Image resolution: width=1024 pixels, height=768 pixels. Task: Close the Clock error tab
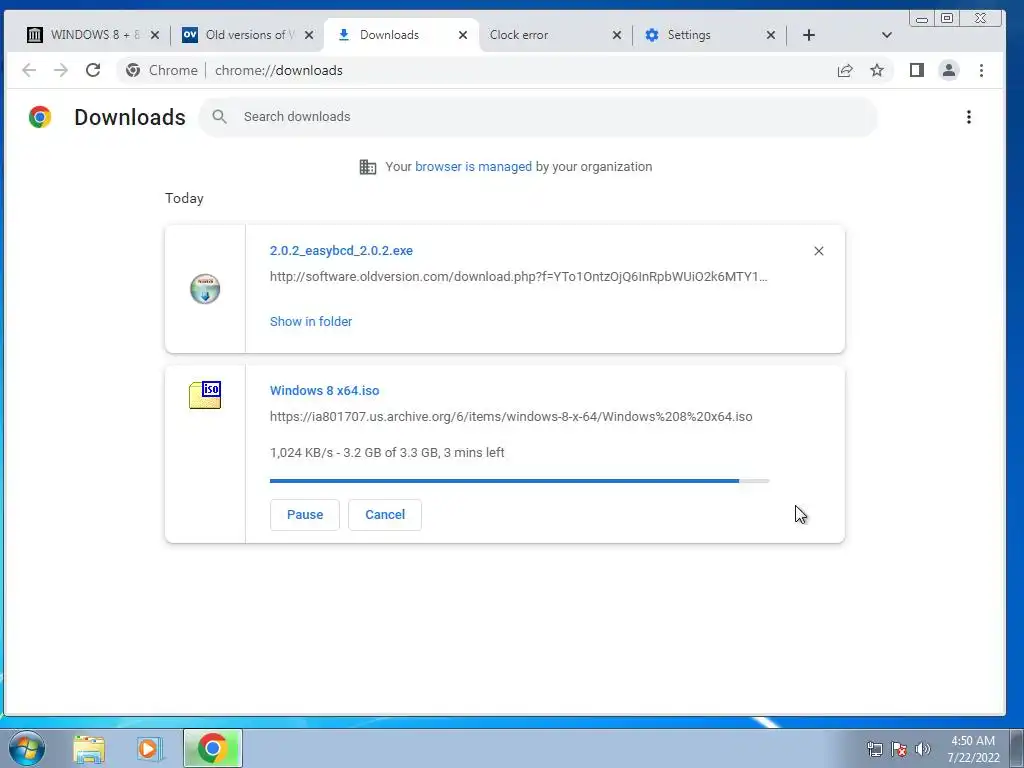coord(616,35)
